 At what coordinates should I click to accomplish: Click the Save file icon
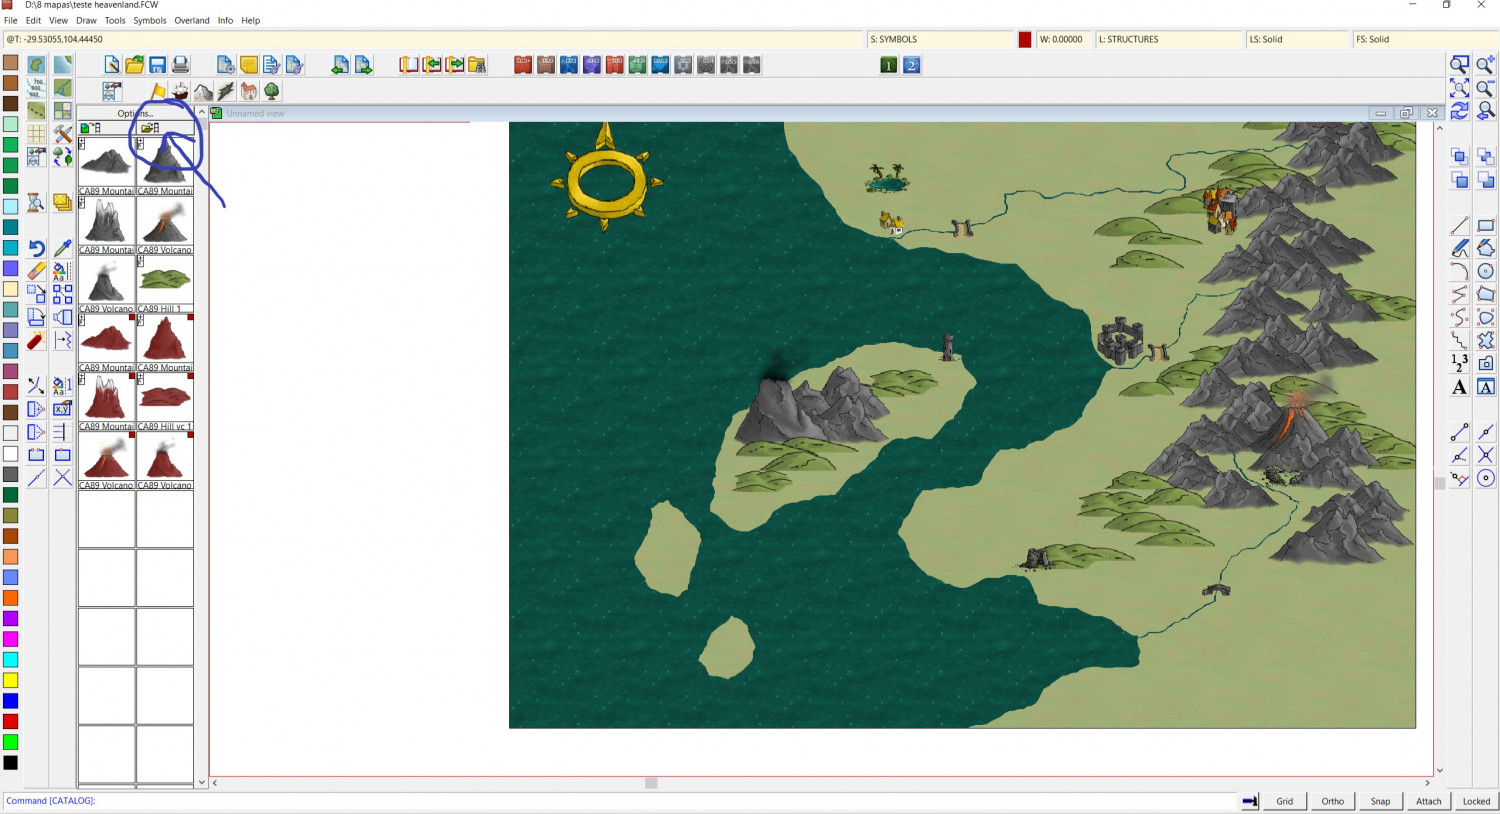[158, 65]
